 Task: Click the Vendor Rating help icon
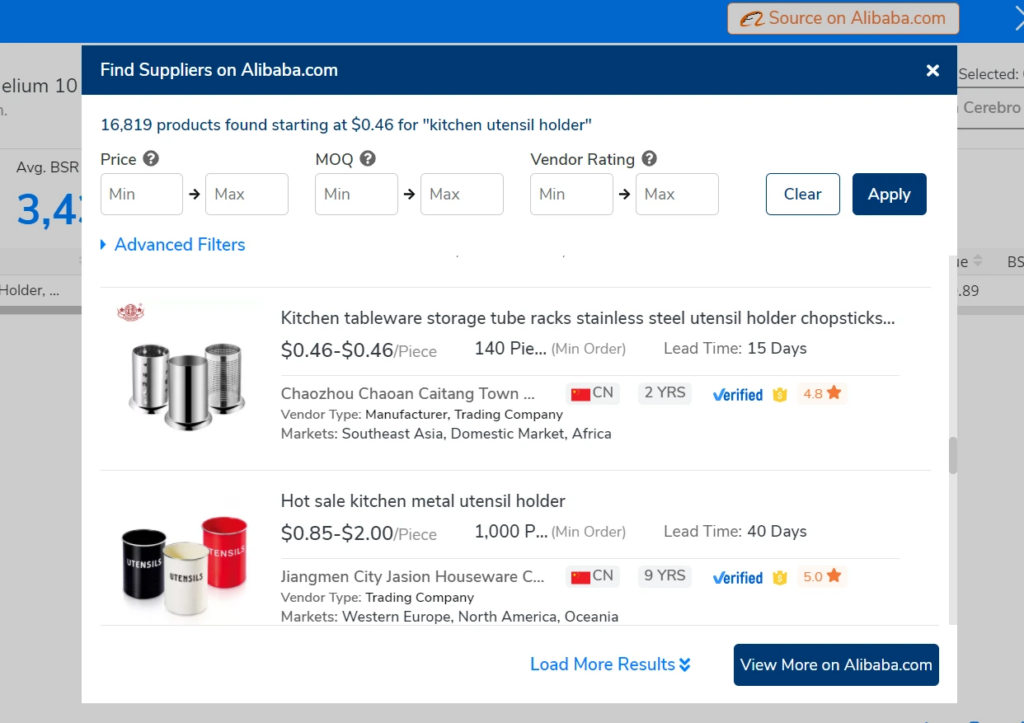pos(649,159)
